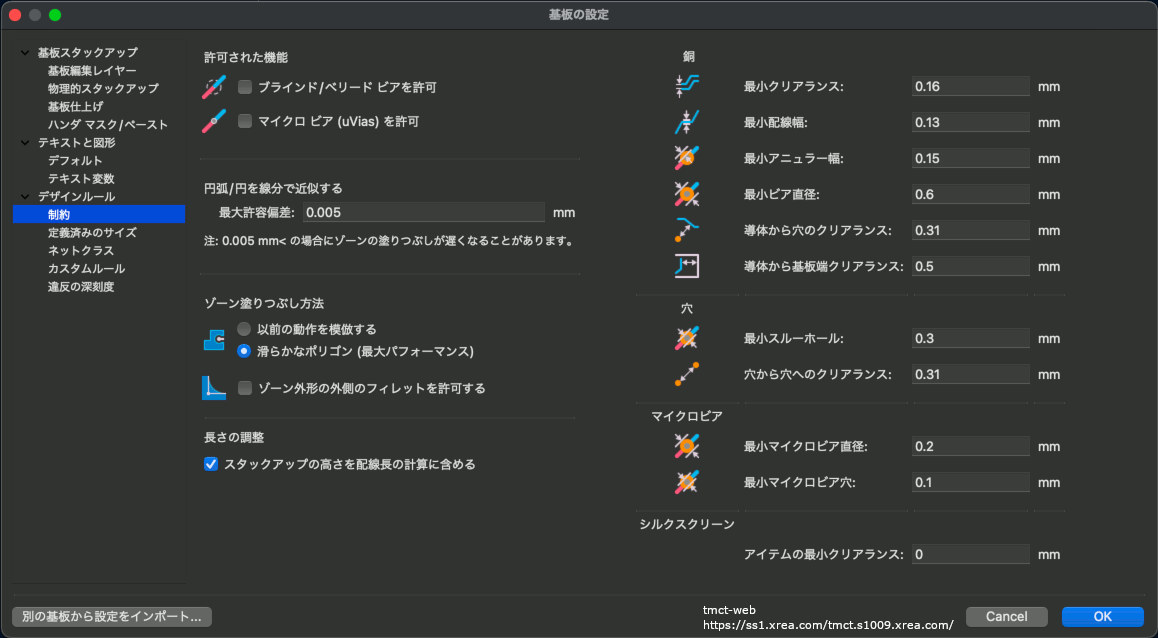Collapse the デザインルール tree section
Image resolution: width=1158 pixels, height=638 pixels.
(25, 196)
